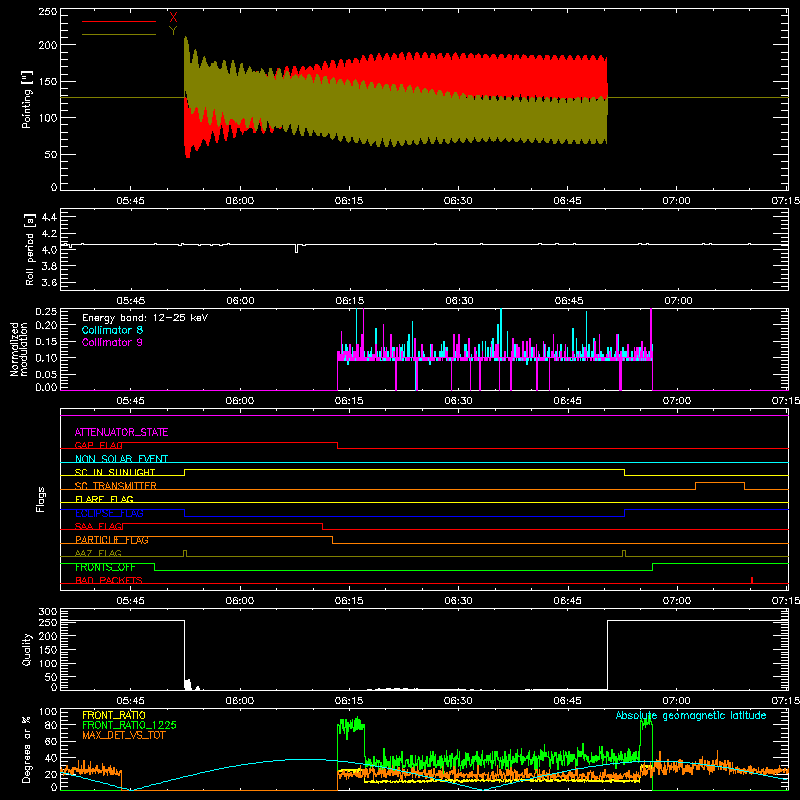This screenshot has width=800, height=800.
Task: Click the dim AAZ_FLAG label
Action: (98, 553)
